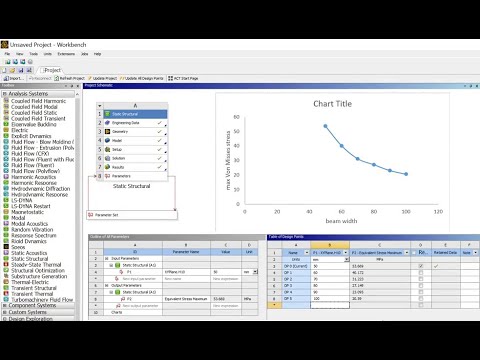480x360 pixels.
Task: Click the Save project icon in toolbar
Action: (x=21, y=70)
